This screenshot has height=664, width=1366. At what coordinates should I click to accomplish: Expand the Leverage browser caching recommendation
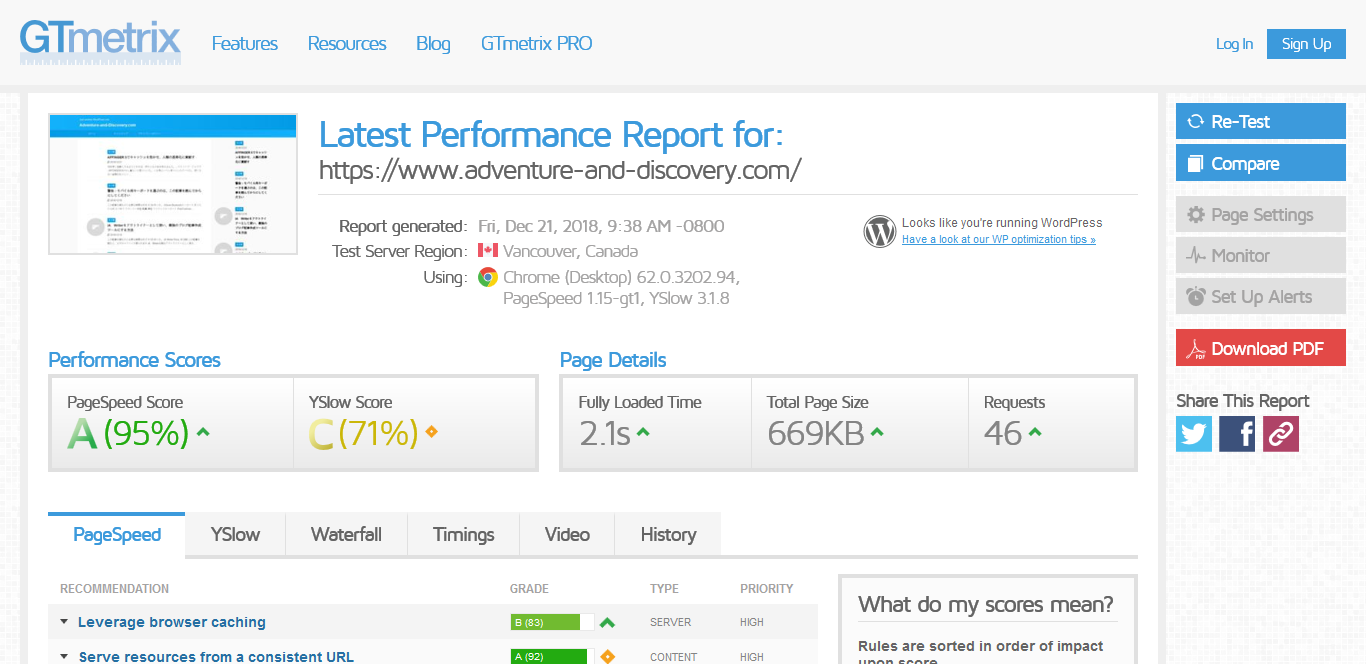pos(64,622)
